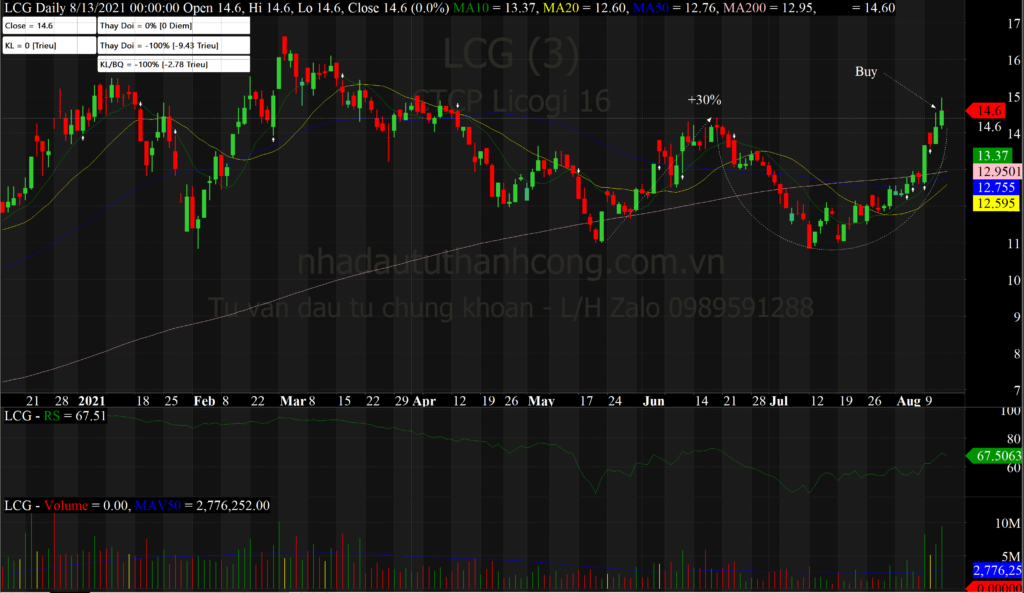Viewport: 1024px width, 593px height.
Task: Click the Mar label on date axis
Action: (x=292, y=401)
